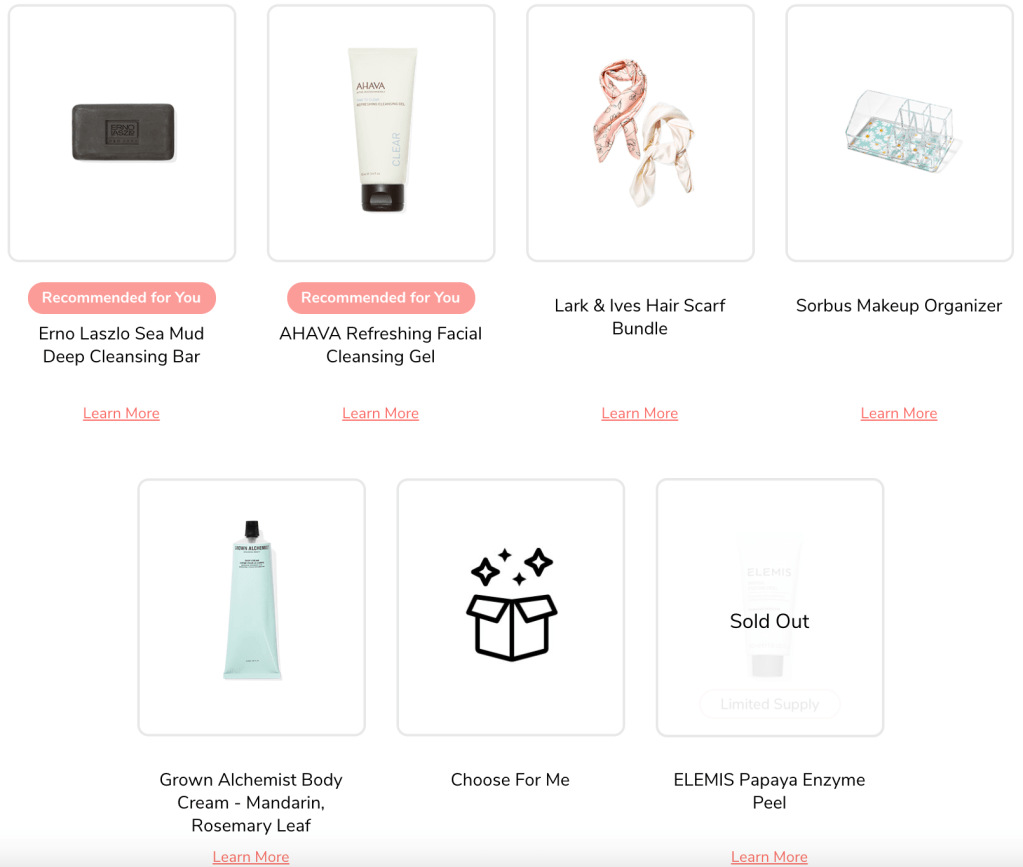Viewport: 1023px width, 867px height.
Task: Click the ELEMIS Papaya Enzyme Peel title
Action: coord(769,791)
